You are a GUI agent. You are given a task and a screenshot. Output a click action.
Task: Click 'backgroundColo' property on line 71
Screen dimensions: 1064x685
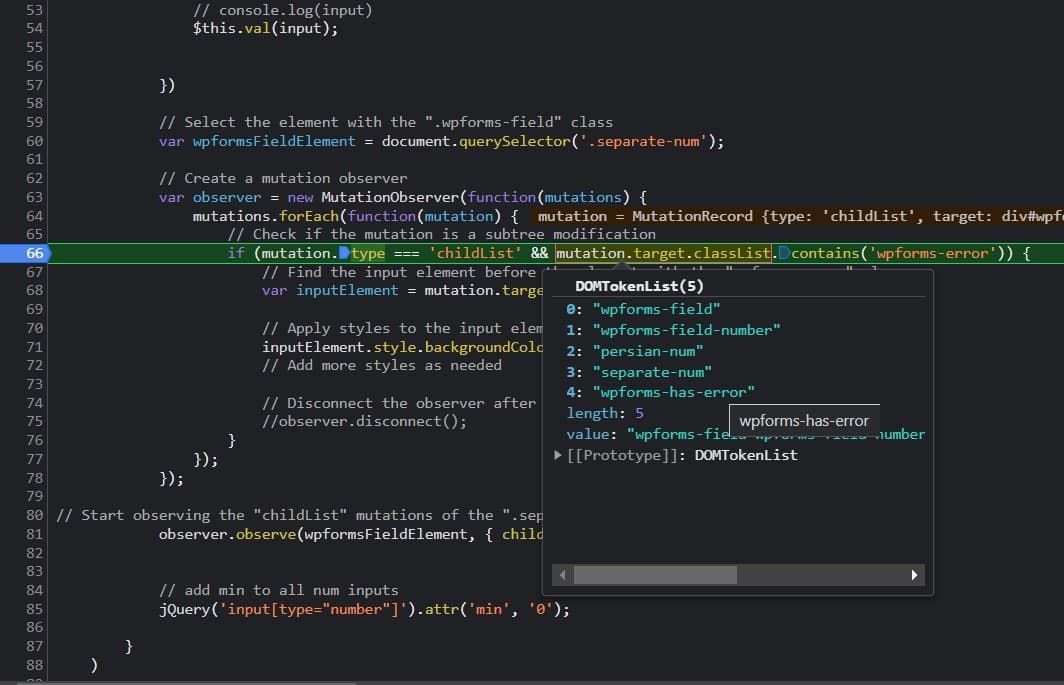[x=483, y=347]
